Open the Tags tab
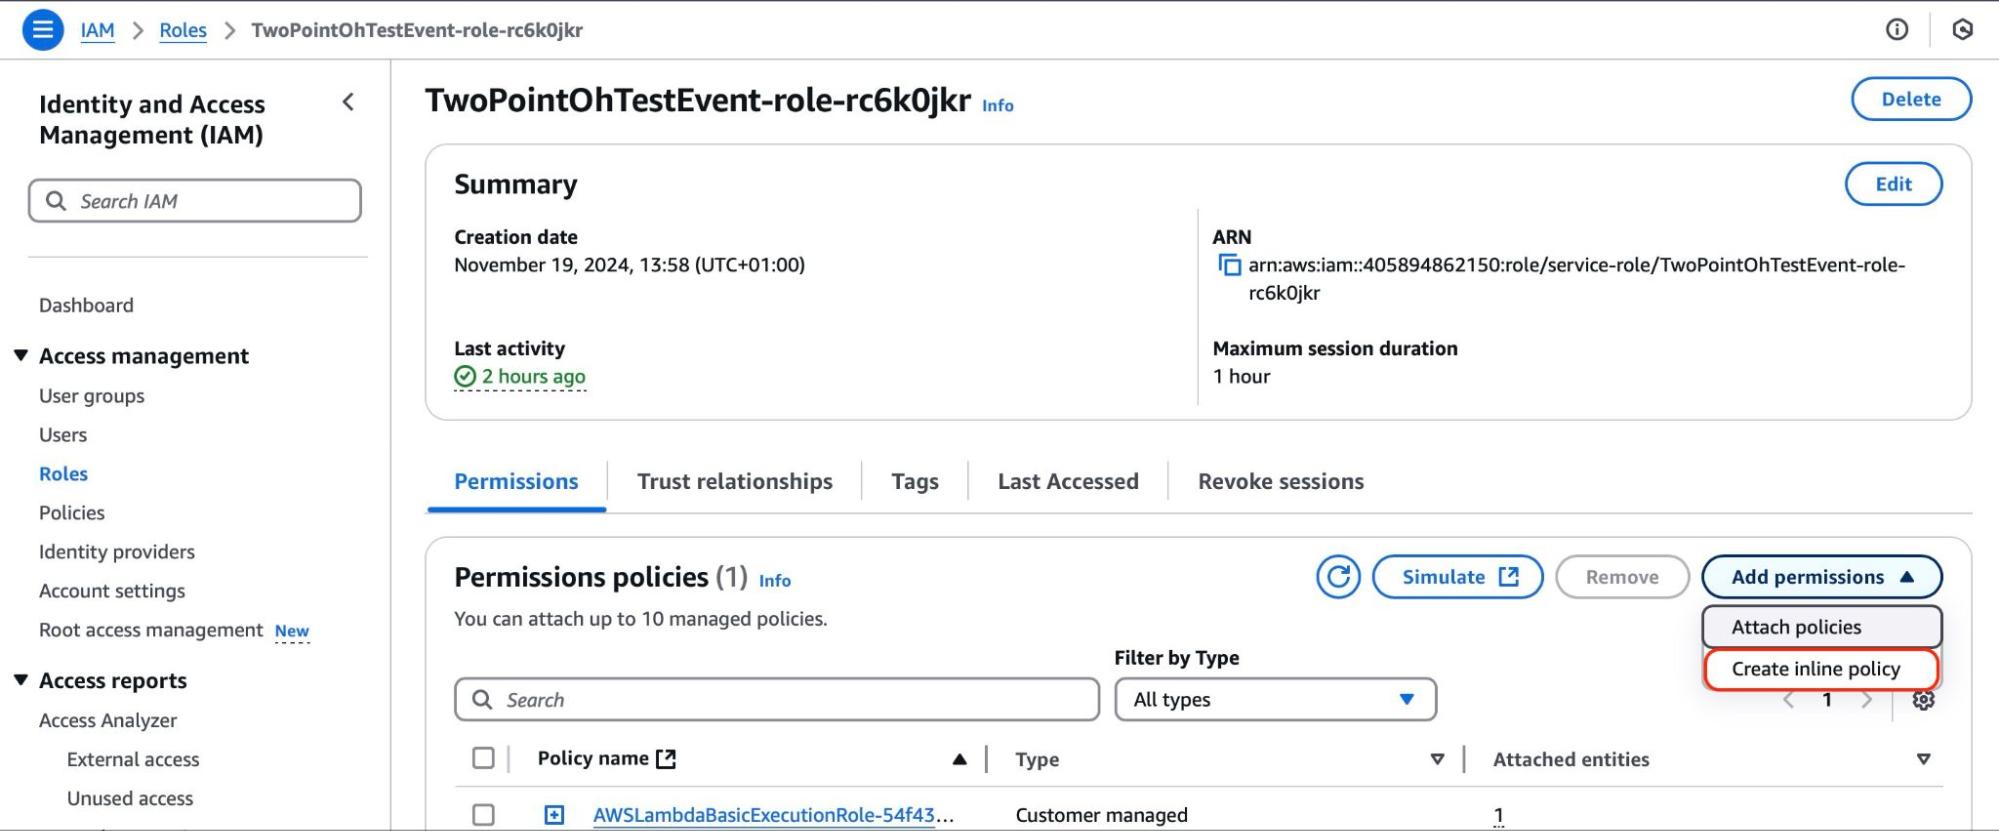The image size is (1999, 831). click(915, 482)
